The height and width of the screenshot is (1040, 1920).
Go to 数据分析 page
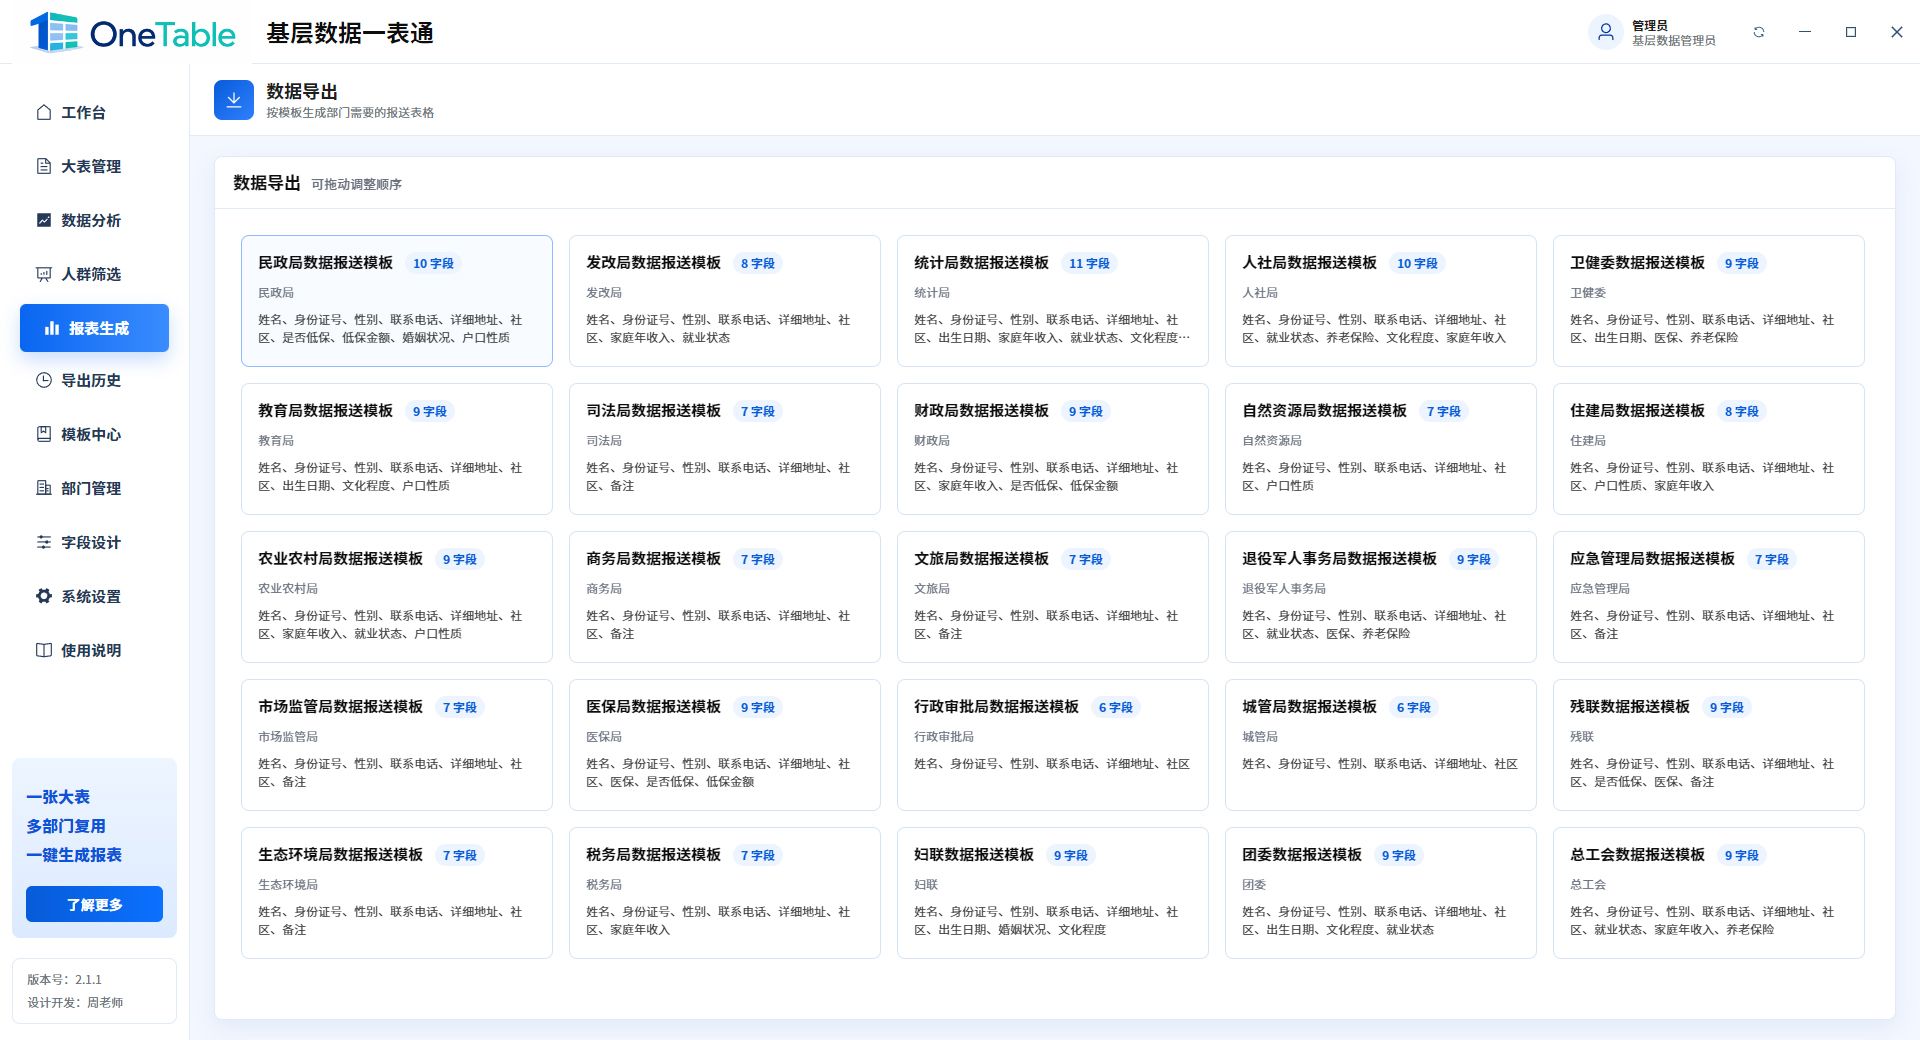[x=94, y=220]
